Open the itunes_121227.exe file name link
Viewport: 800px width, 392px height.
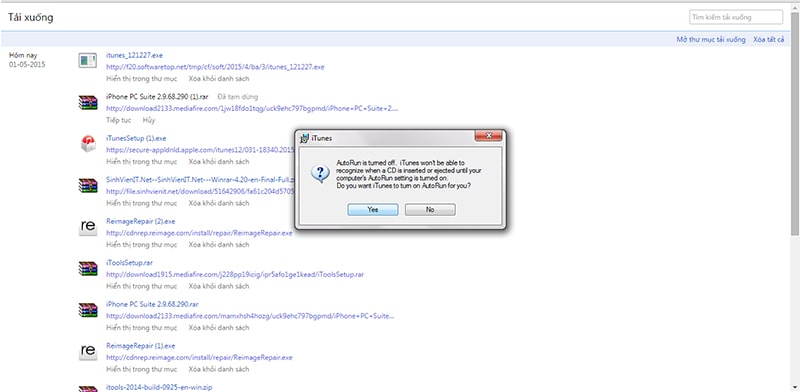point(134,55)
